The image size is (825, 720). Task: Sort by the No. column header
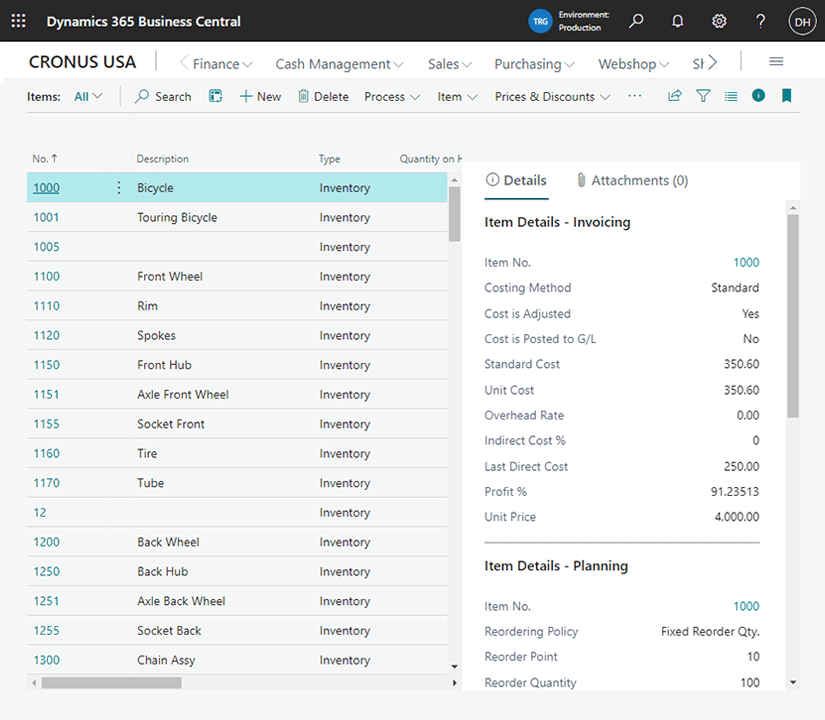click(x=45, y=159)
